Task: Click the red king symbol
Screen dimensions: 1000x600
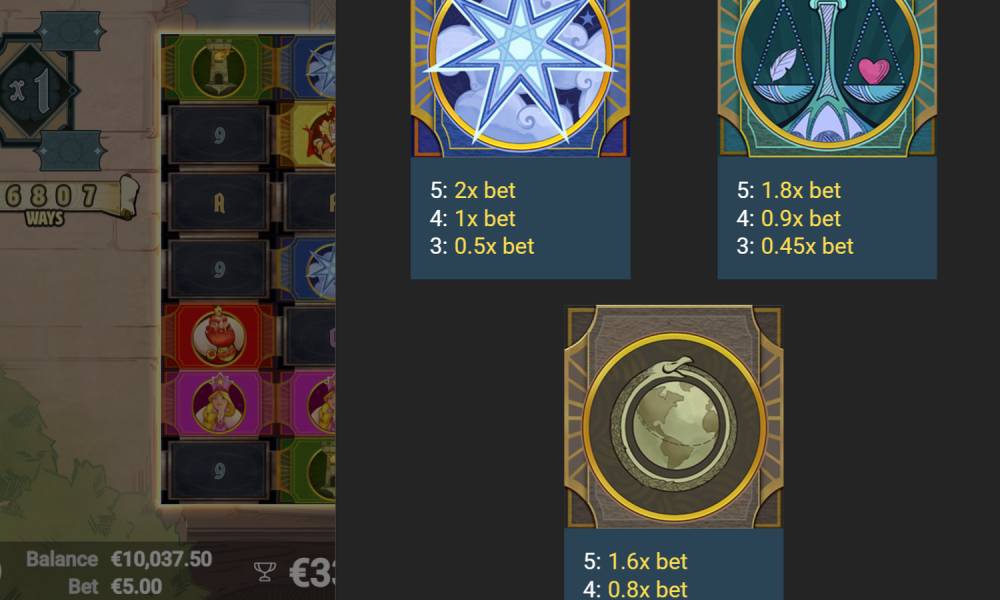Action: coord(219,336)
